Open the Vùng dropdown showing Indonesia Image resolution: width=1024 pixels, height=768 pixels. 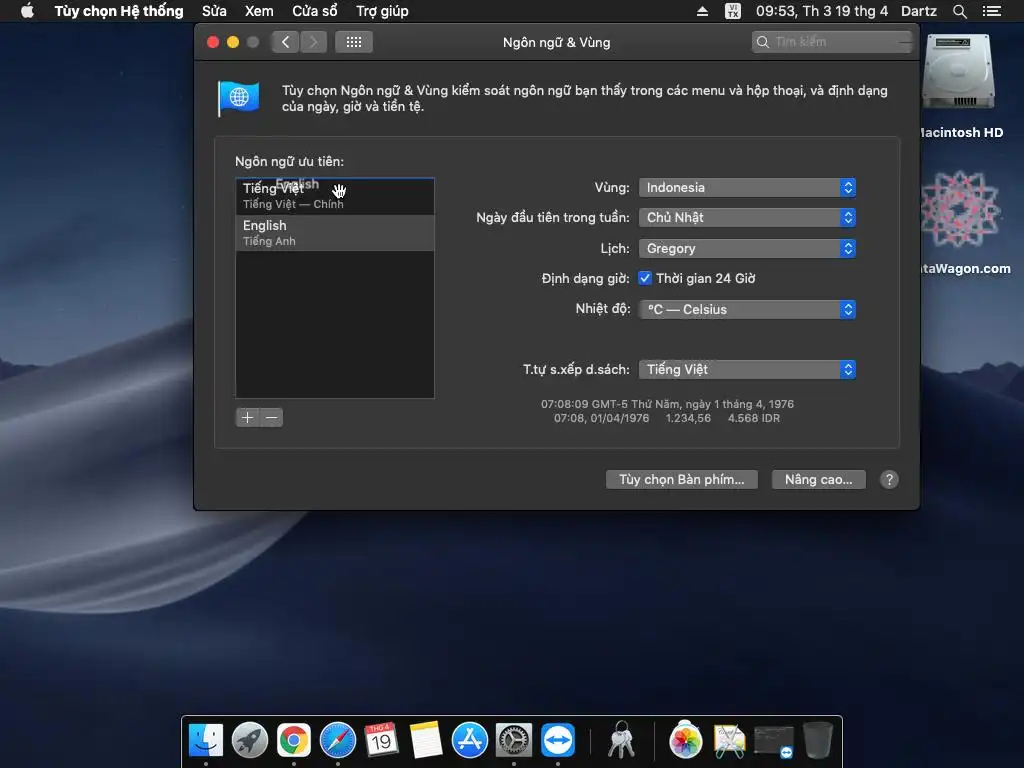pyautogui.click(x=747, y=187)
